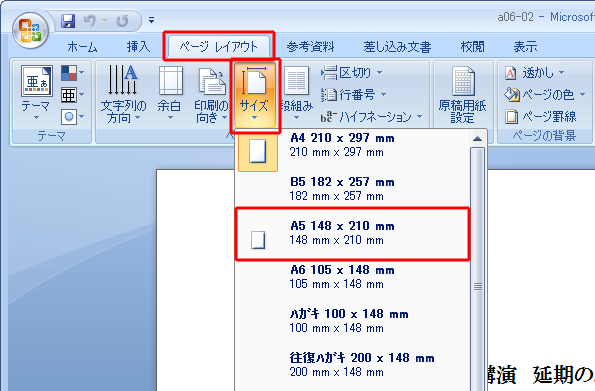The height and width of the screenshot is (391, 595).
Task: Select A5 148 x 210 mm paper size
Action: 353,234
